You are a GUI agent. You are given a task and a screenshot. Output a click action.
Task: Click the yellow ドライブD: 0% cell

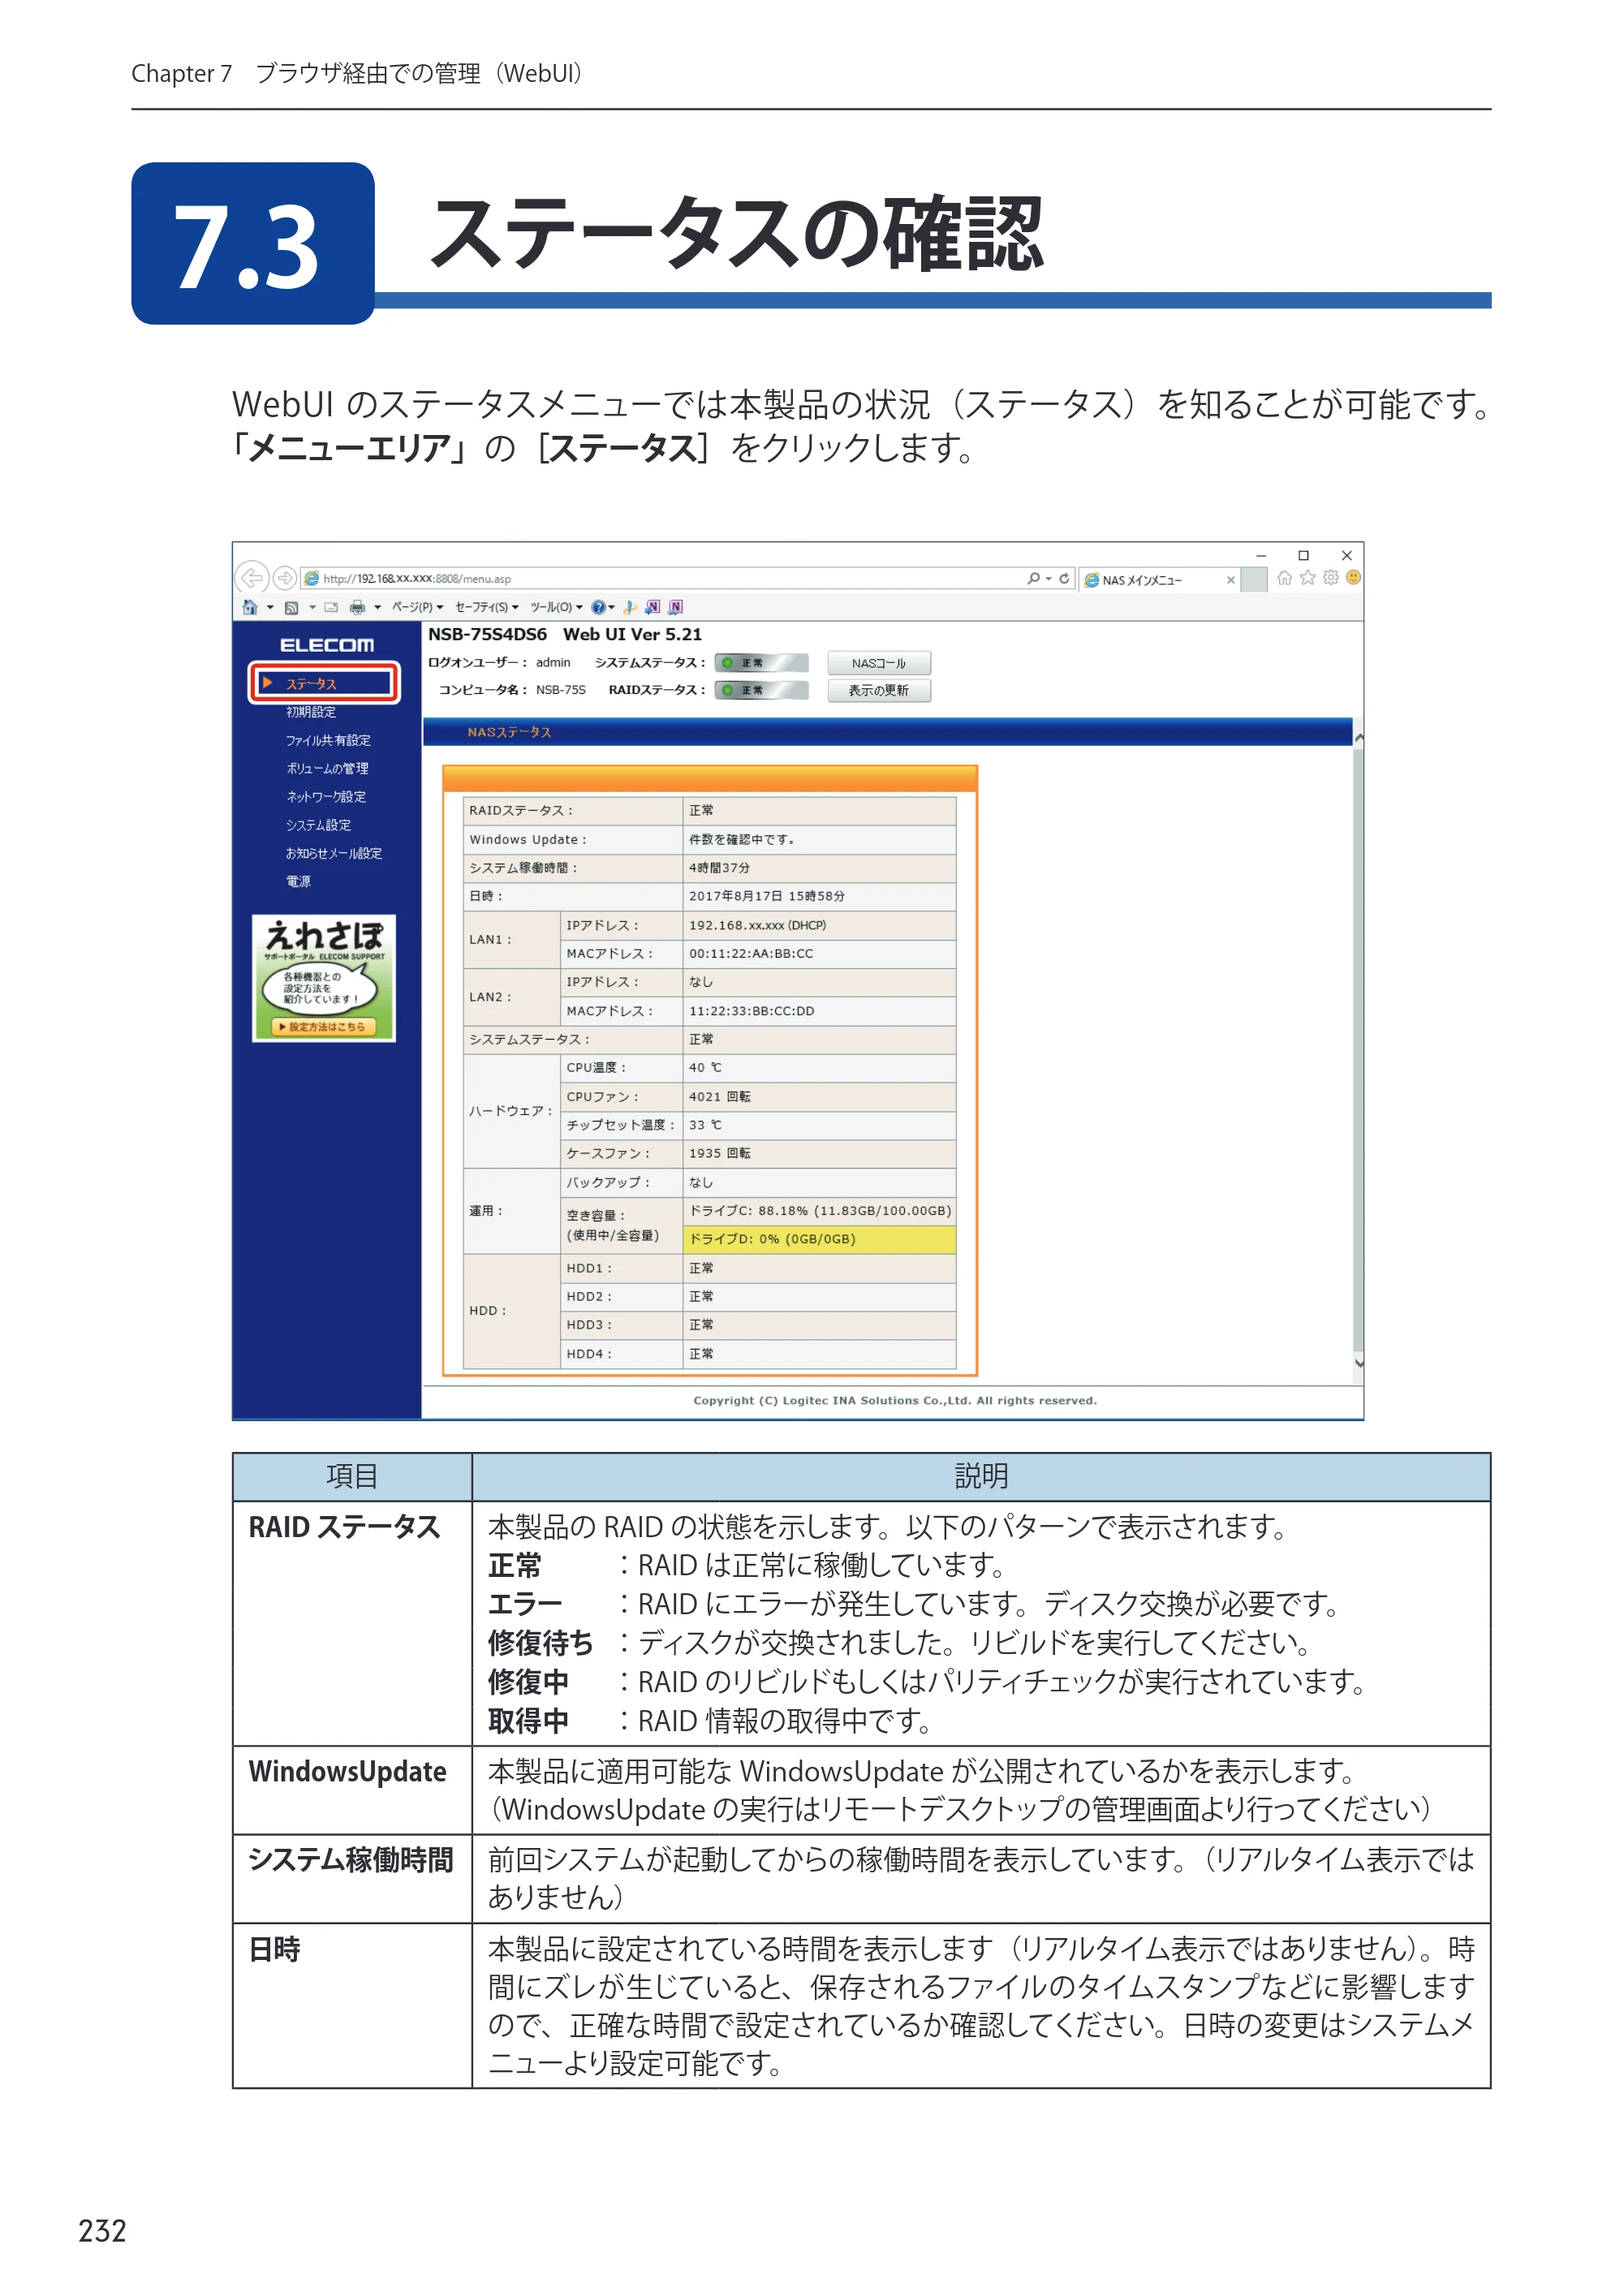pyautogui.click(x=820, y=1239)
